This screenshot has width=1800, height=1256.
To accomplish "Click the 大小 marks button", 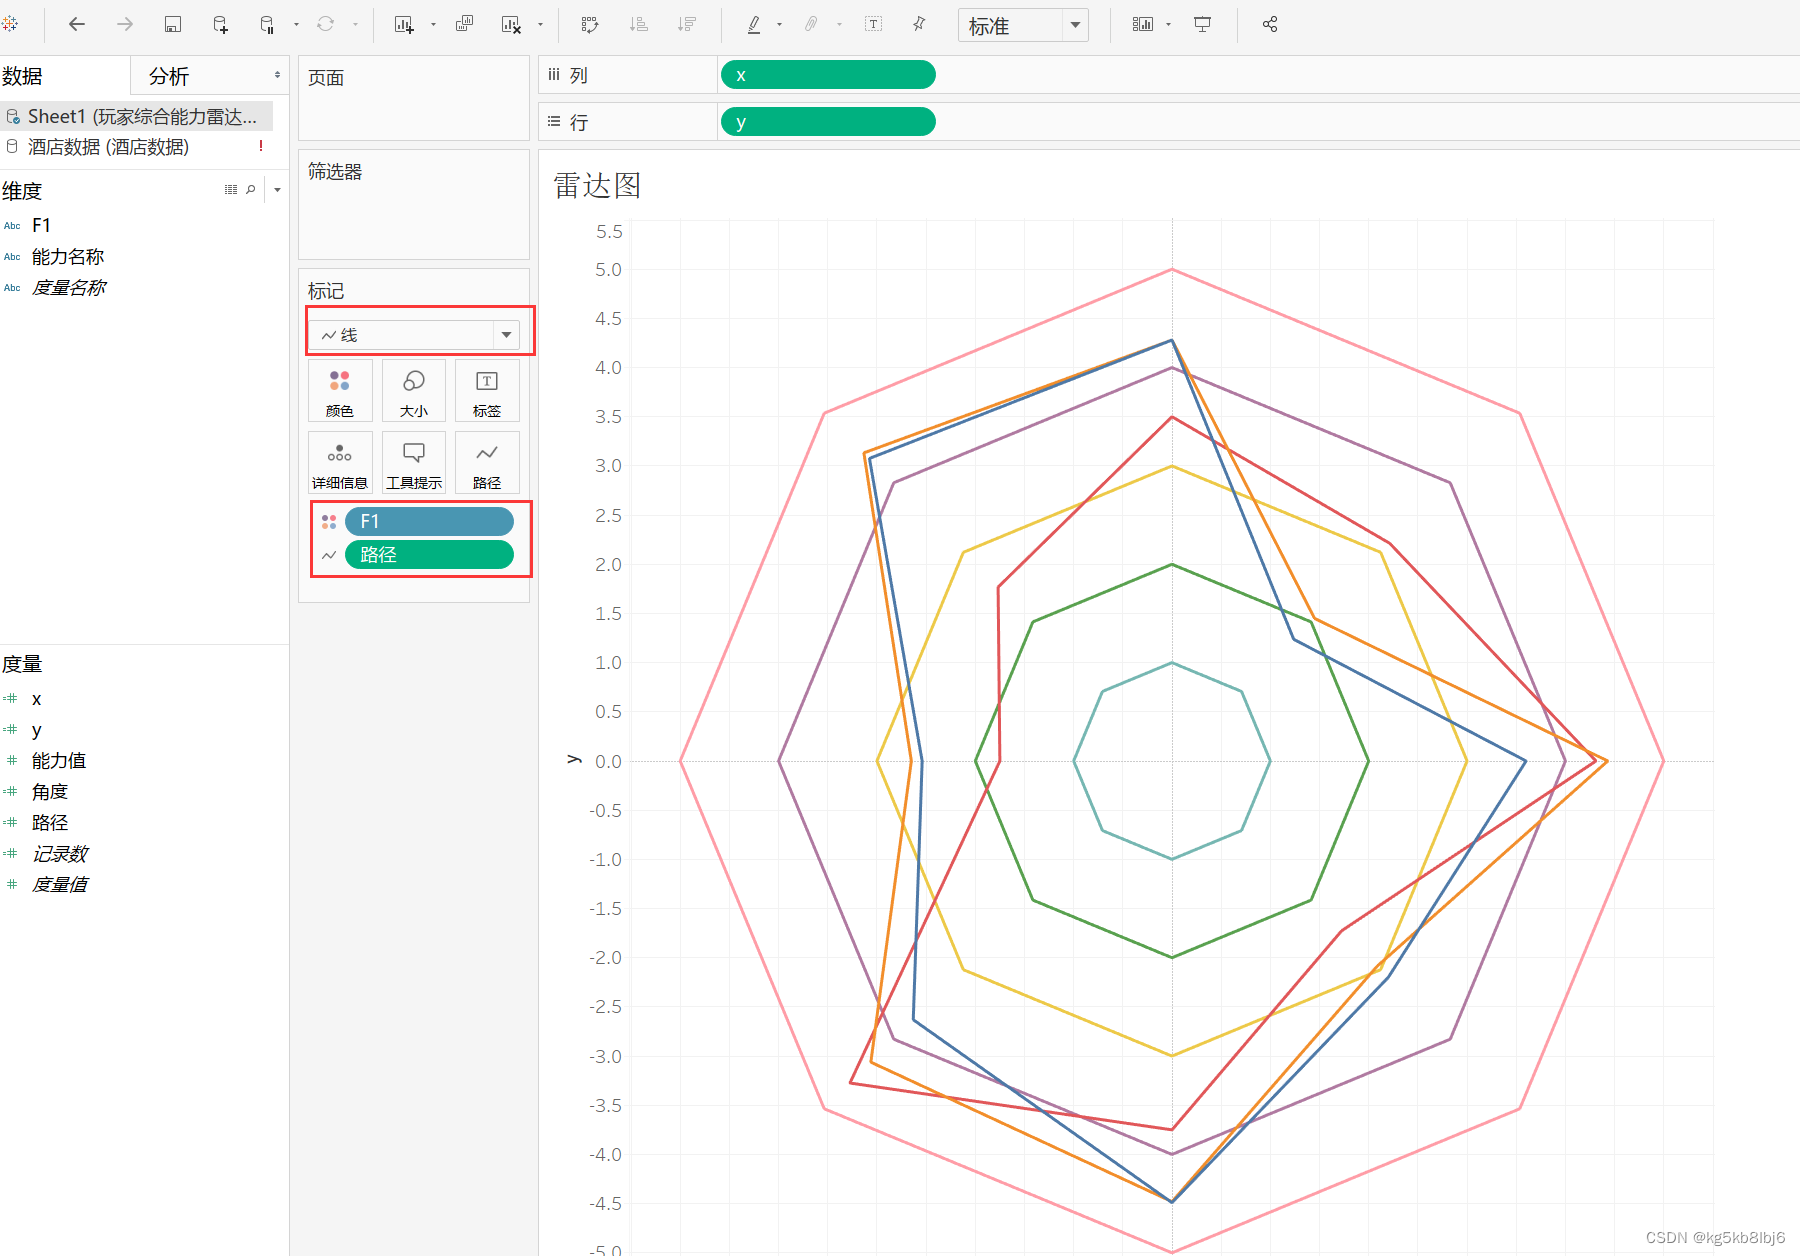I will coord(413,393).
